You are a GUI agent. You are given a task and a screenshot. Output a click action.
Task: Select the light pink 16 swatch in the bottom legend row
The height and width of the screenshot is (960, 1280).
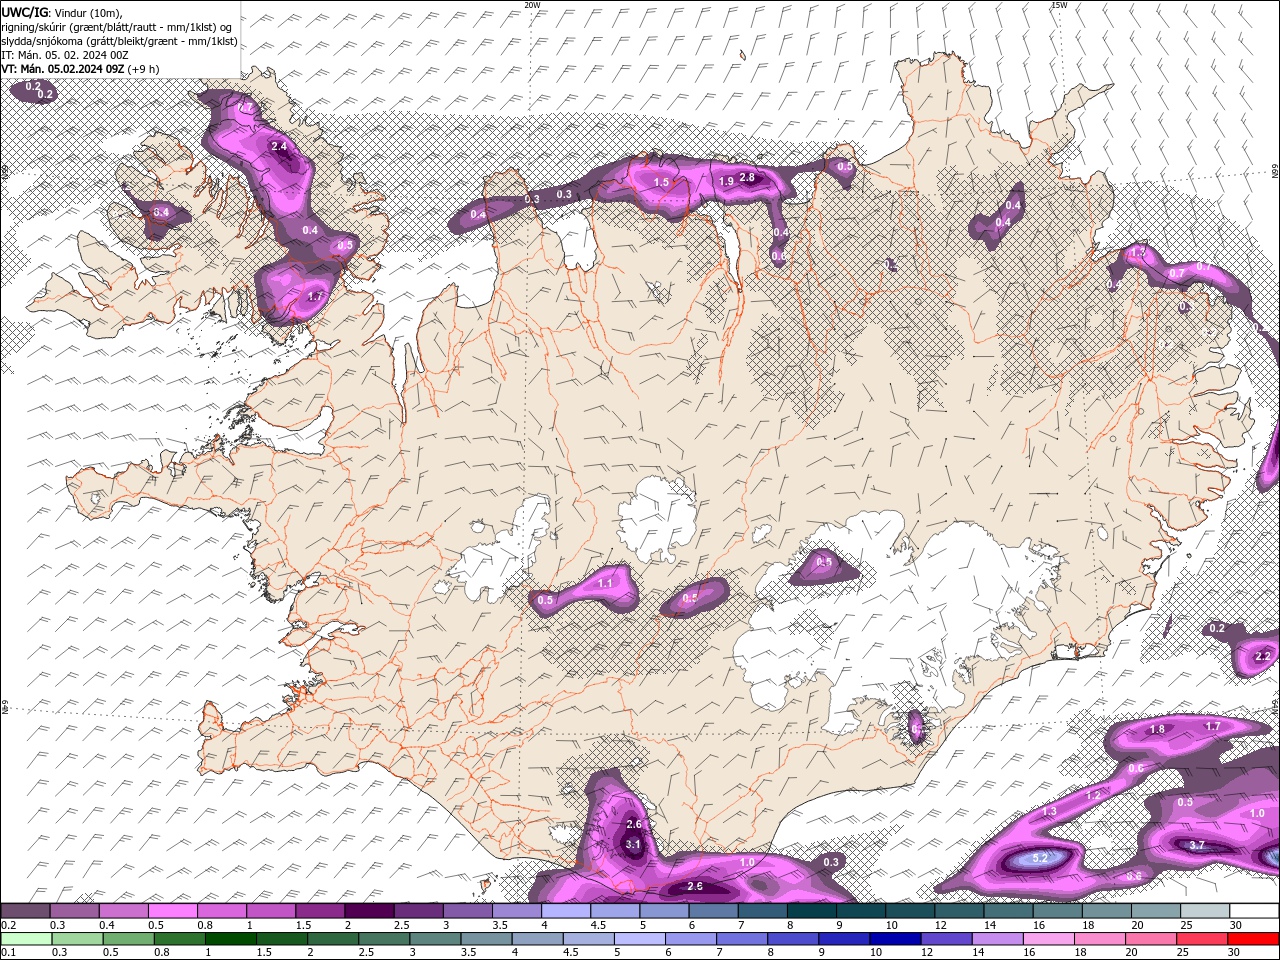pos(1050,938)
